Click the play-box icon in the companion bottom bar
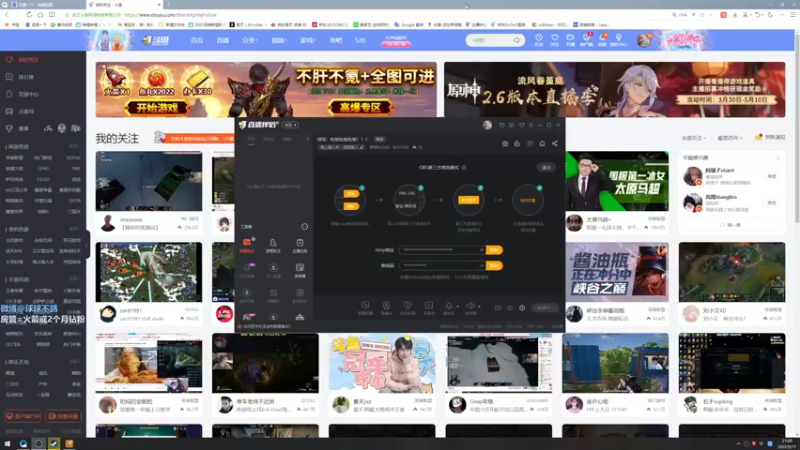Viewport: 800px width, 450px height. click(x=429, y=306)
